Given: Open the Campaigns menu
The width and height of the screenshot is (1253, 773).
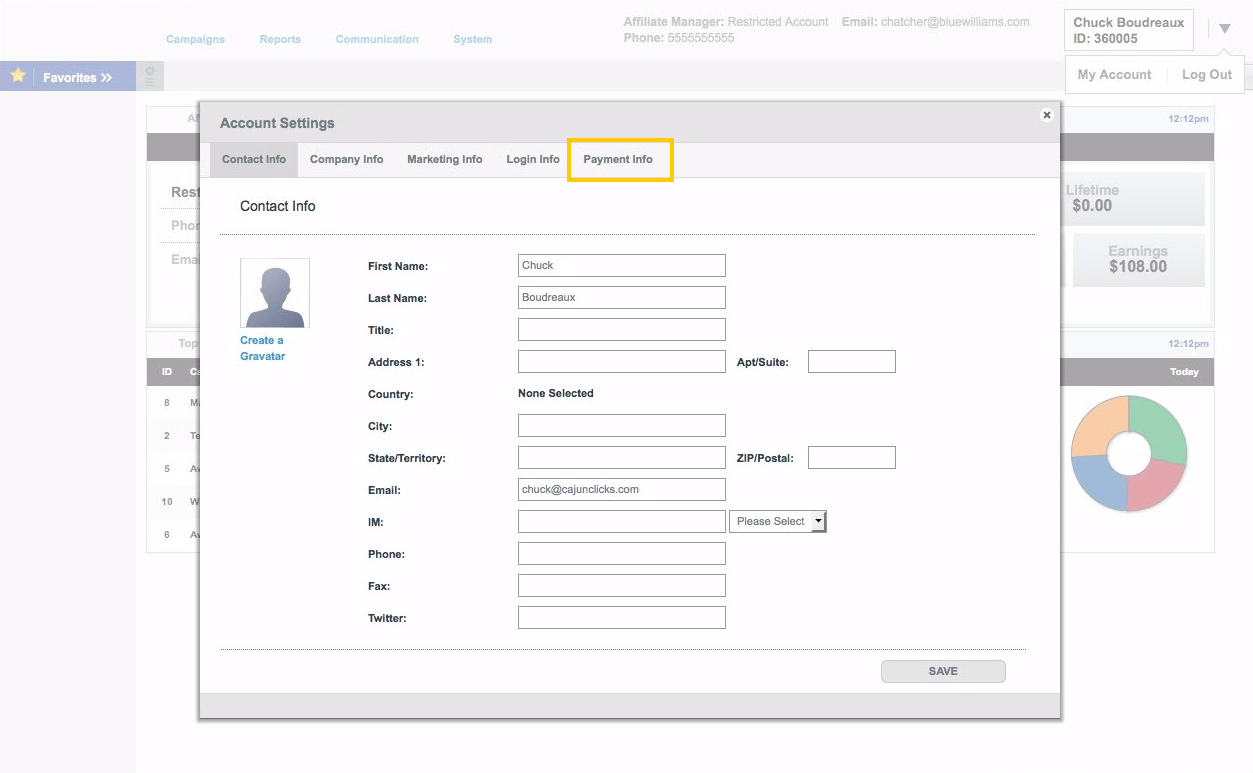Looking at the screenshot, I should coord(195,39).
